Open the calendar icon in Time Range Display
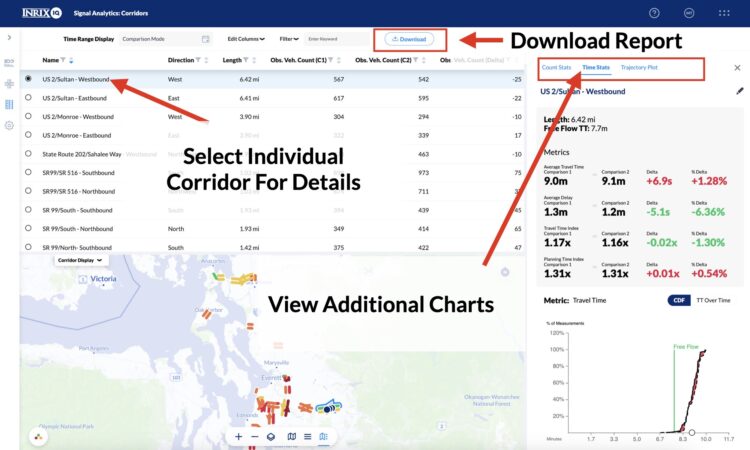The width and height of the screenshot is (750, 450). [x=206, y=39]
